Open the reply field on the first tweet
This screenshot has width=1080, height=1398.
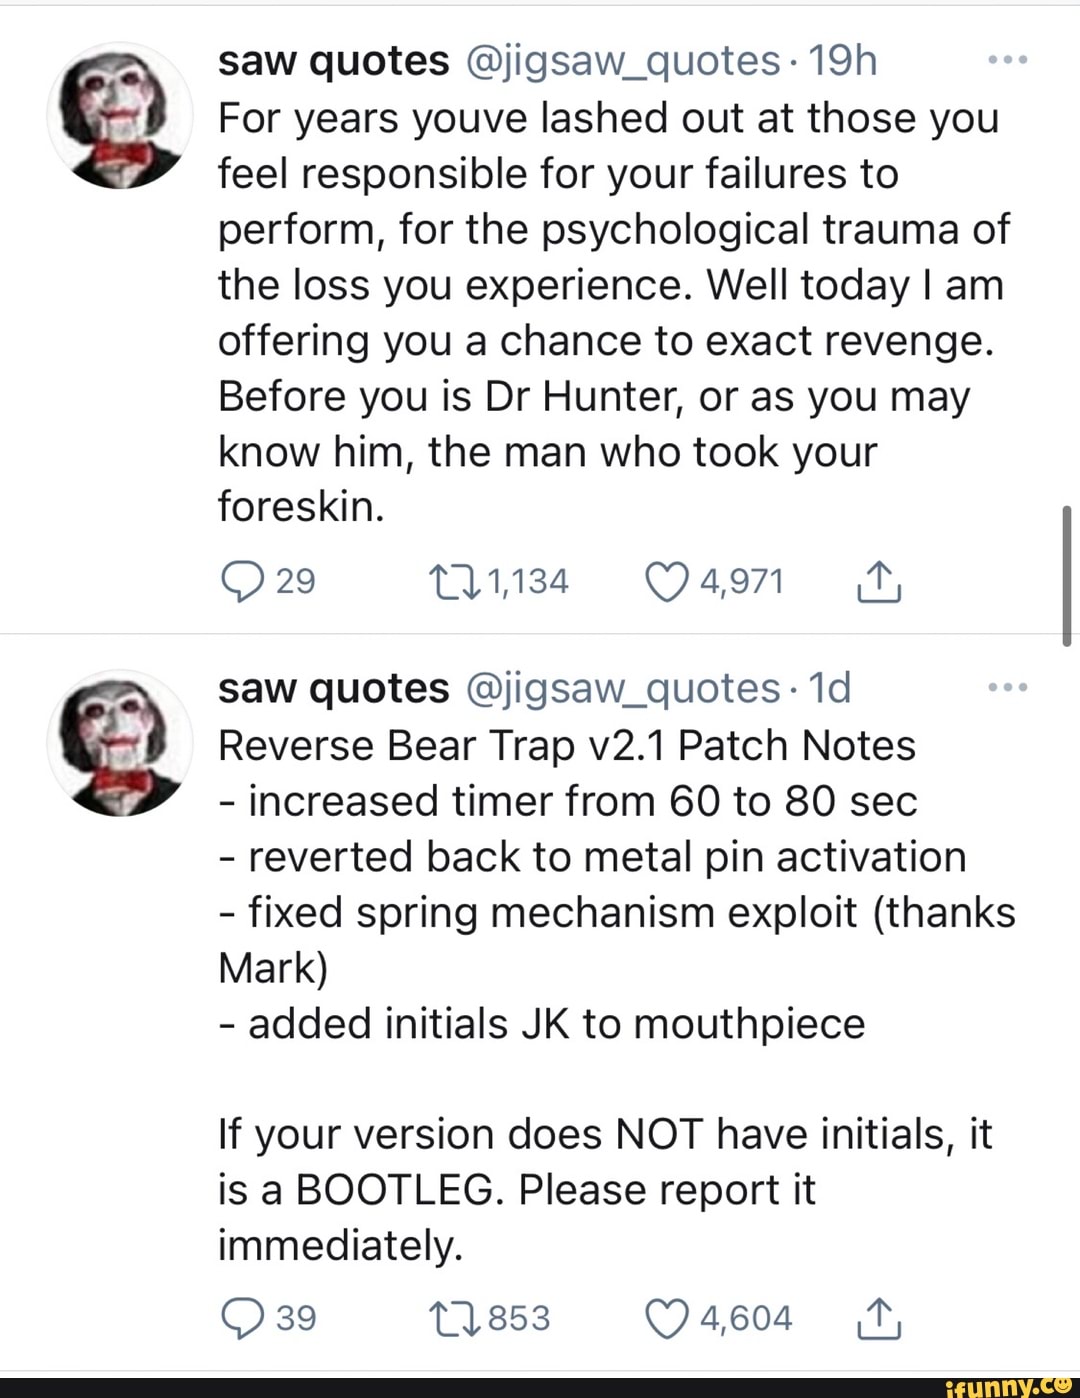[243, 580]
